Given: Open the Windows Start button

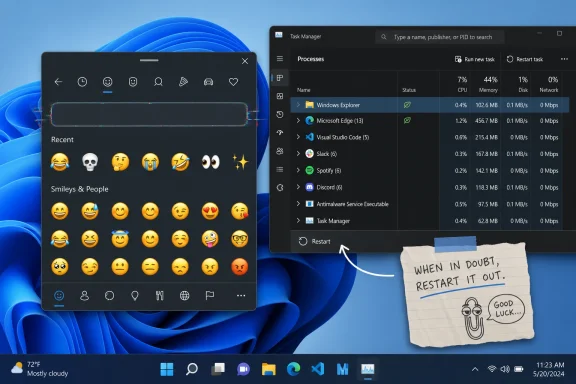Looking at the screenshot, I should pos(167,369).
